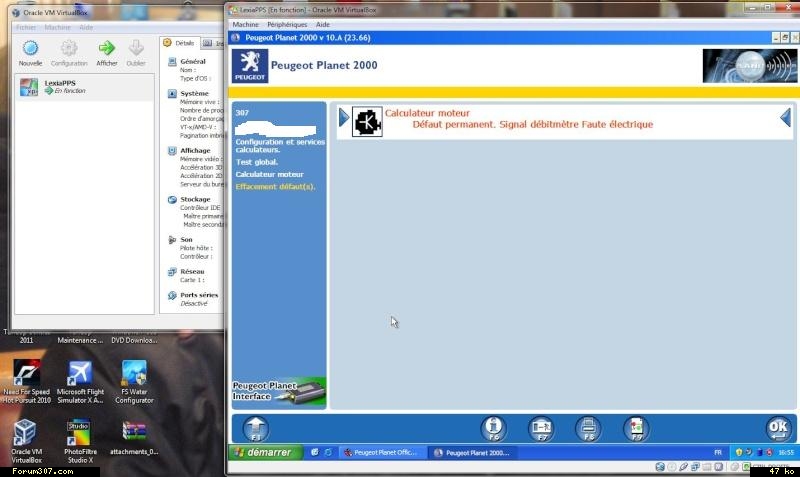Open the Aide menu of the VM window
Screen dimensions: 800x477
tap(323, 23)
